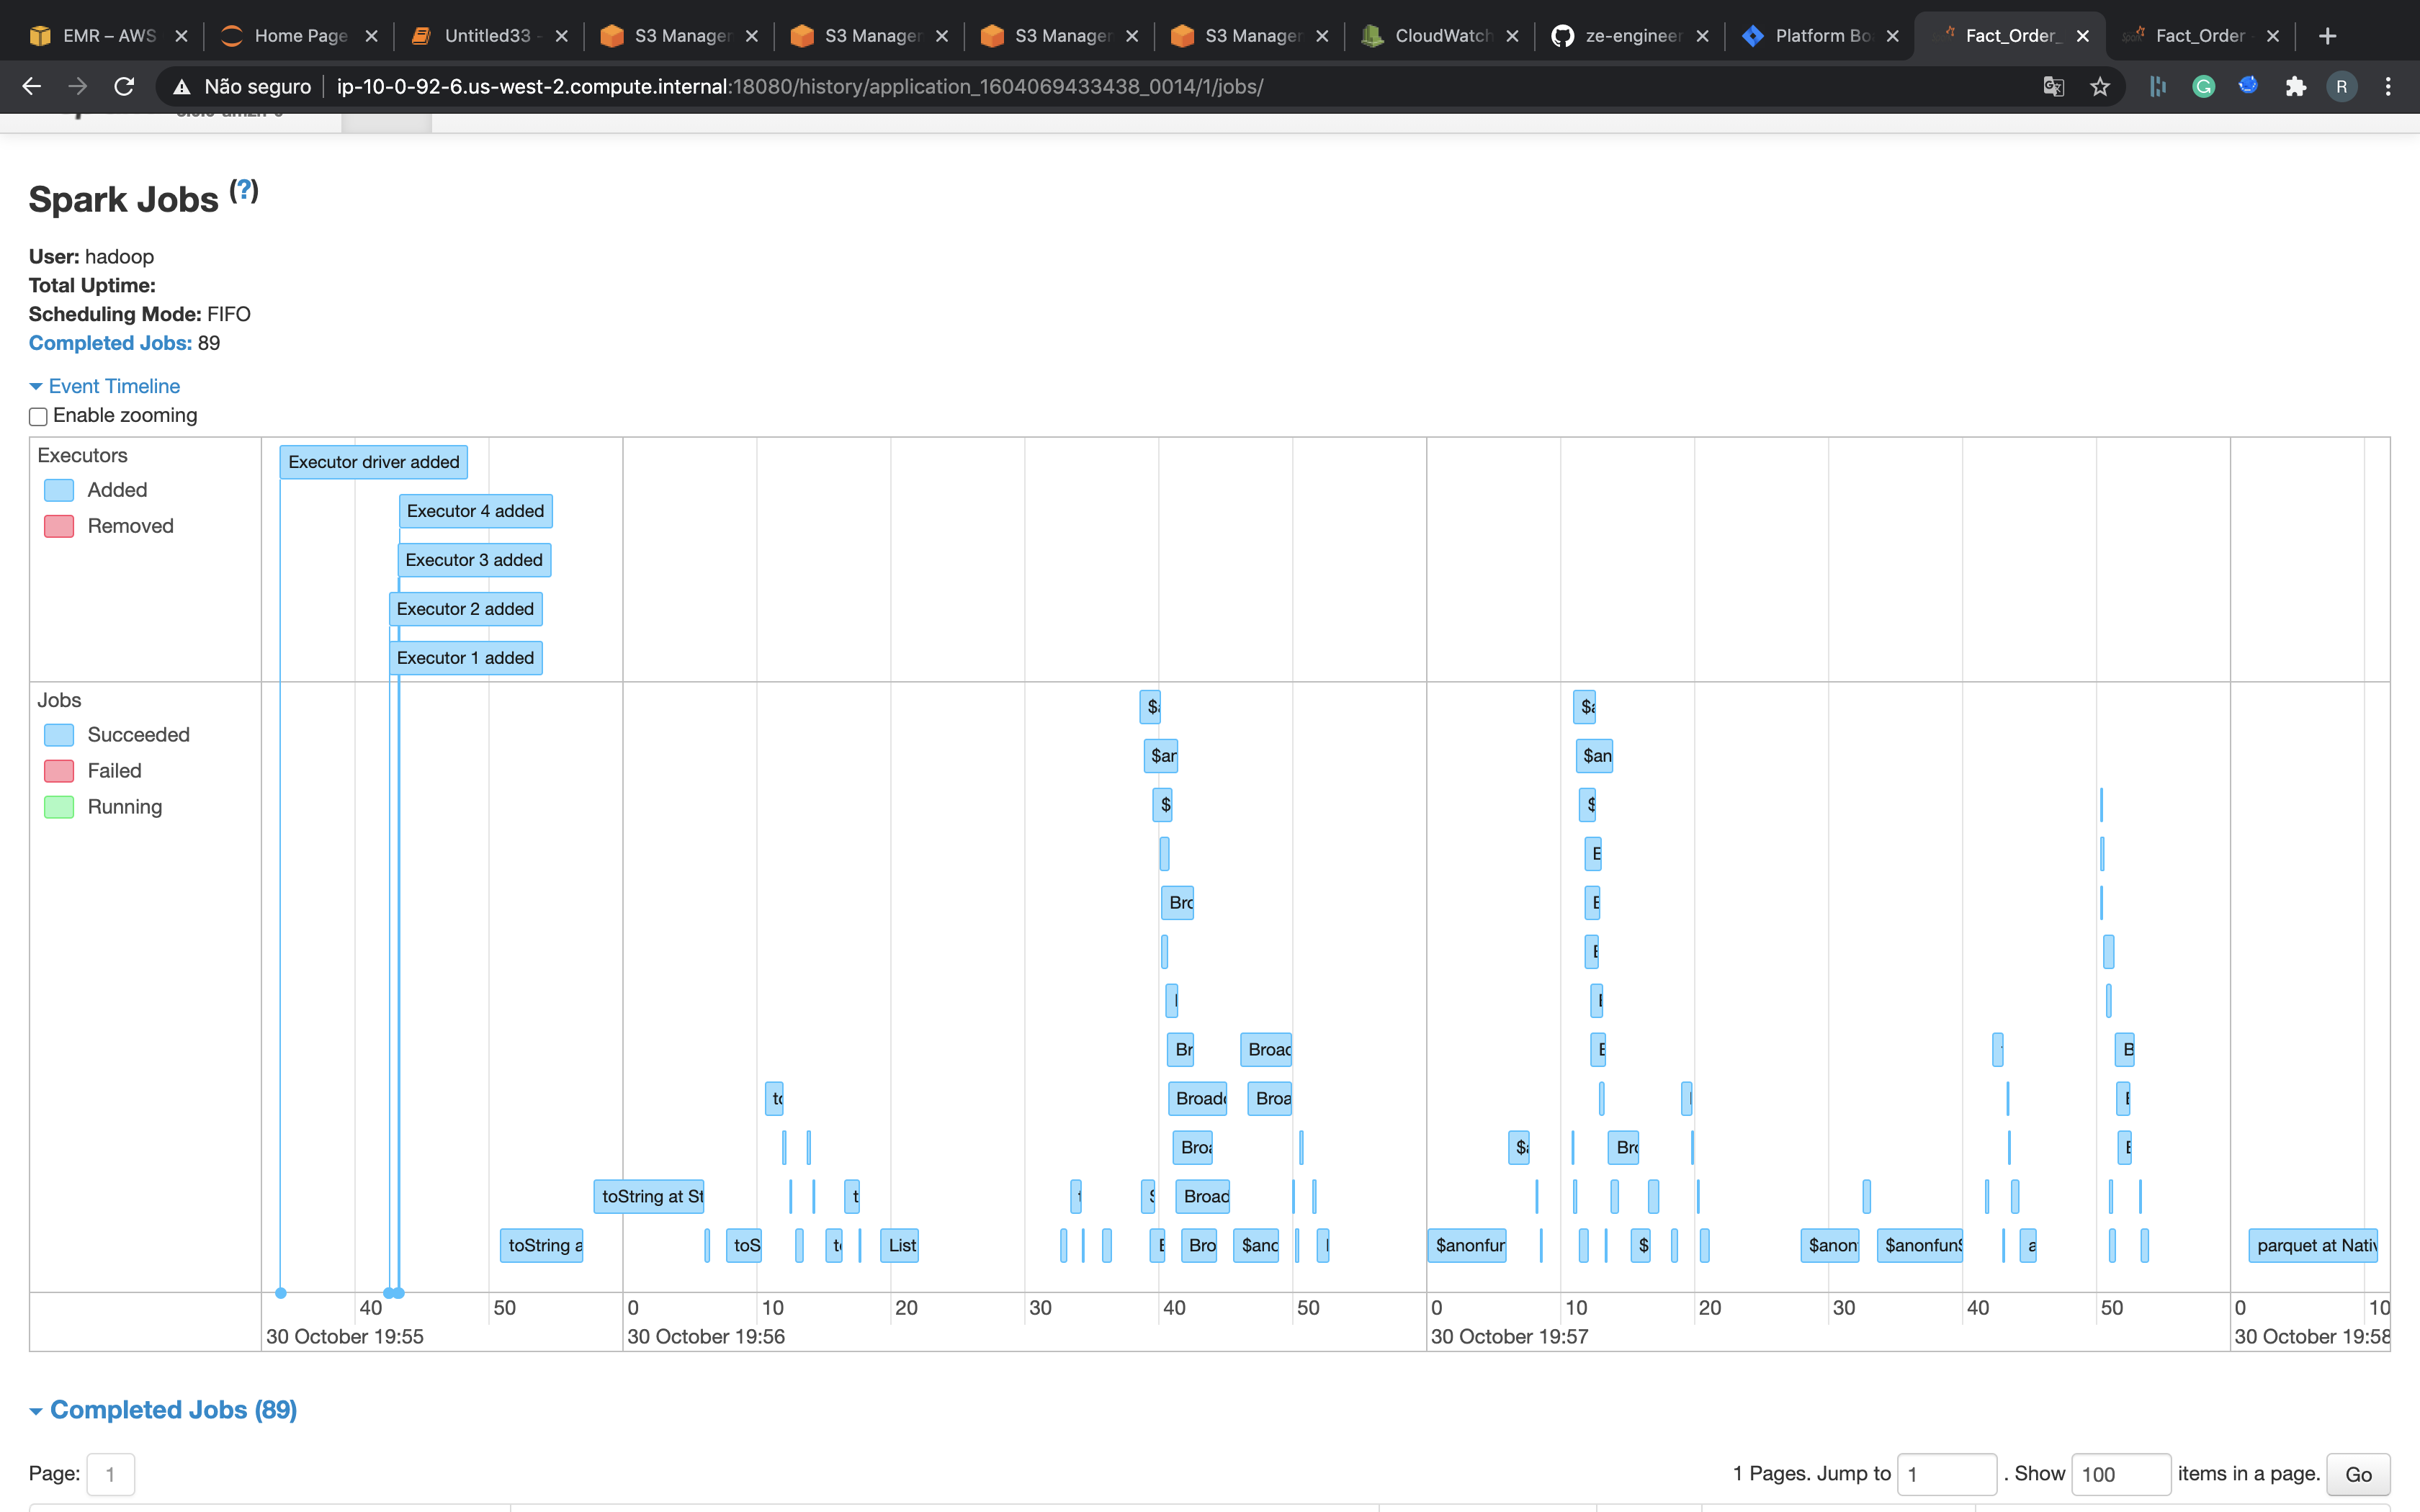The image size is (2420, 1512).
Task: Translate the page via the Google Translate icon
Action: pos(2054,86)
